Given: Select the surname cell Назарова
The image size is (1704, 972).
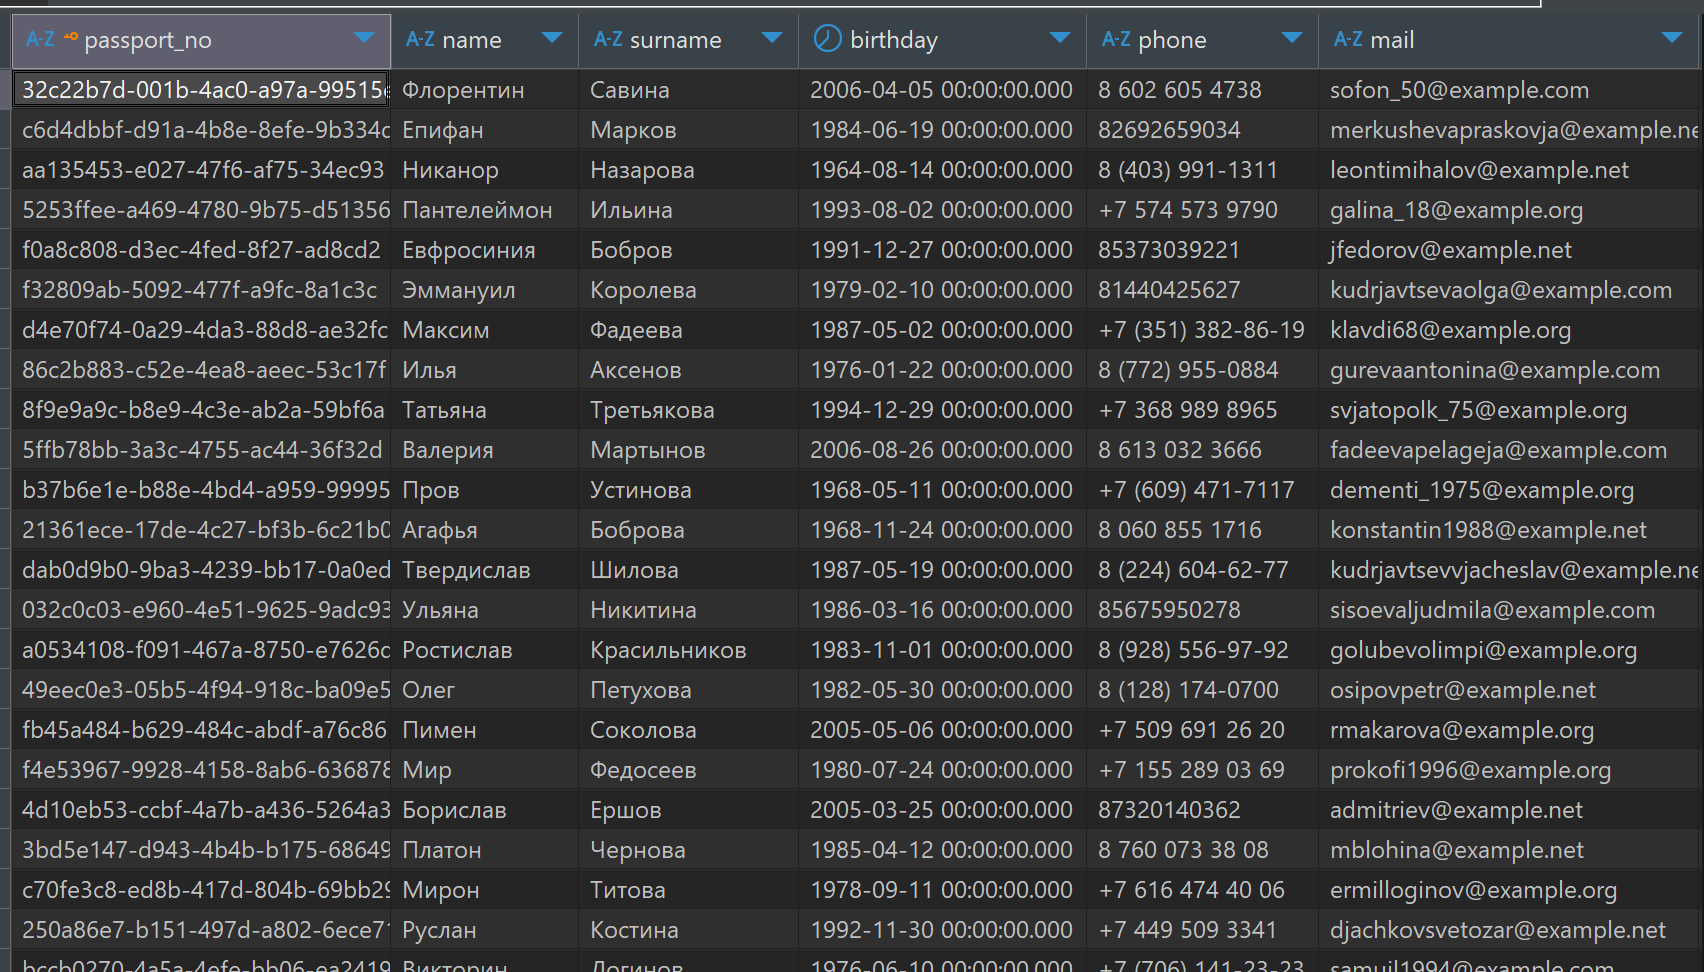Looking at the screenshot, I should pos(689,170).
